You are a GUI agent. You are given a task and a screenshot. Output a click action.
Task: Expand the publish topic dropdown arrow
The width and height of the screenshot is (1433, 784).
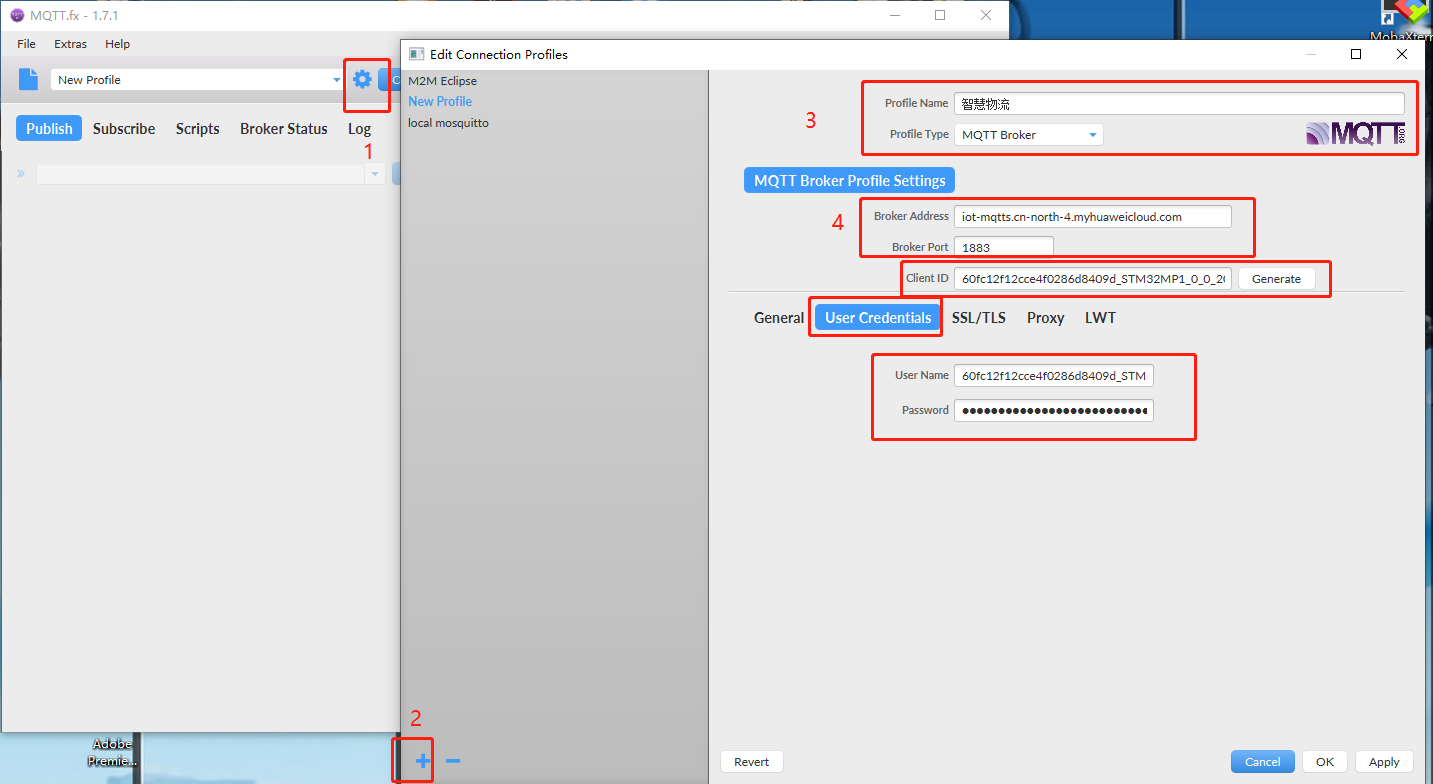click(x=375, y=174)
